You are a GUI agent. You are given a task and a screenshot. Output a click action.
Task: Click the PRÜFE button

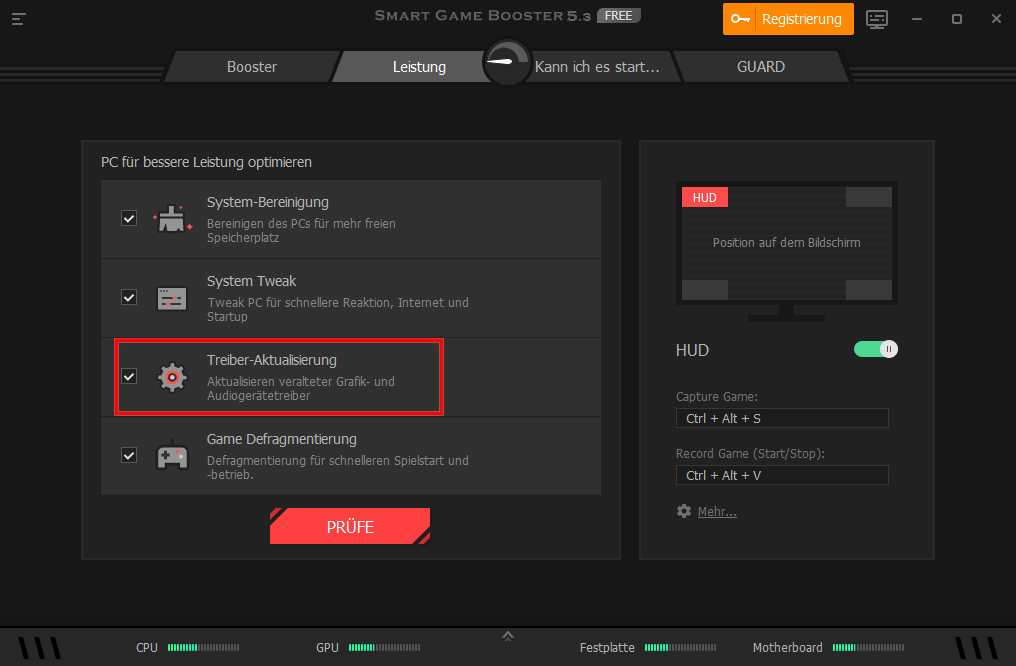(350, 526)
